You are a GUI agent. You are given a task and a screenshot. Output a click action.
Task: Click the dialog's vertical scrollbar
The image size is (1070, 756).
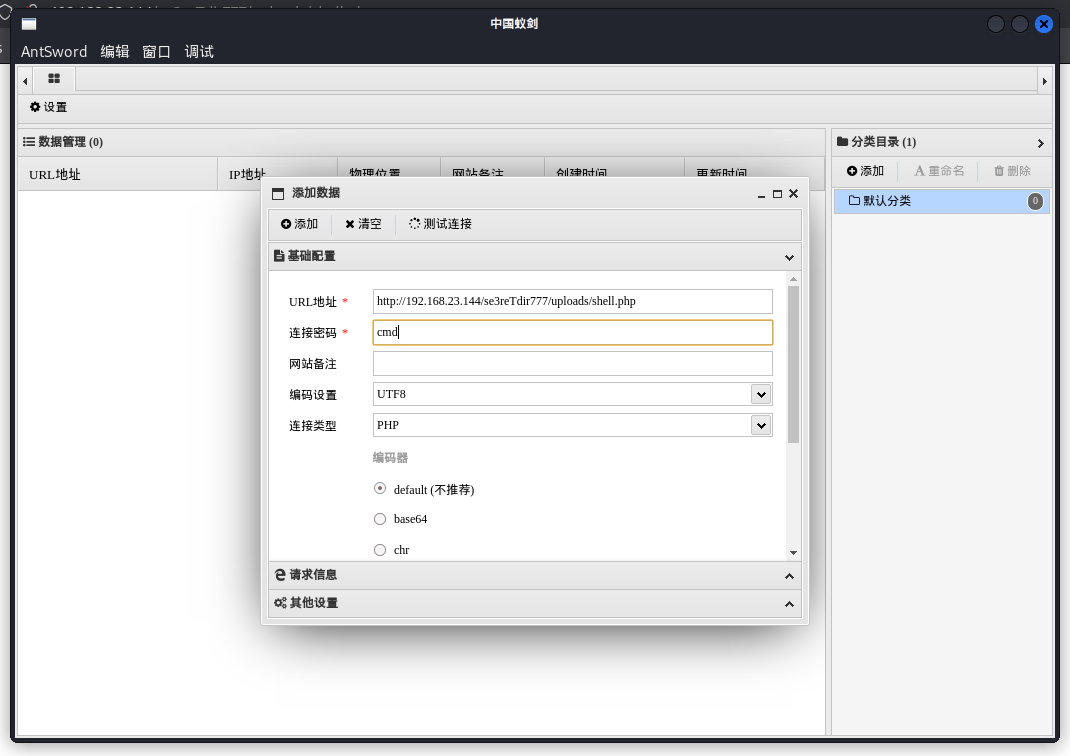coord(793,365)
